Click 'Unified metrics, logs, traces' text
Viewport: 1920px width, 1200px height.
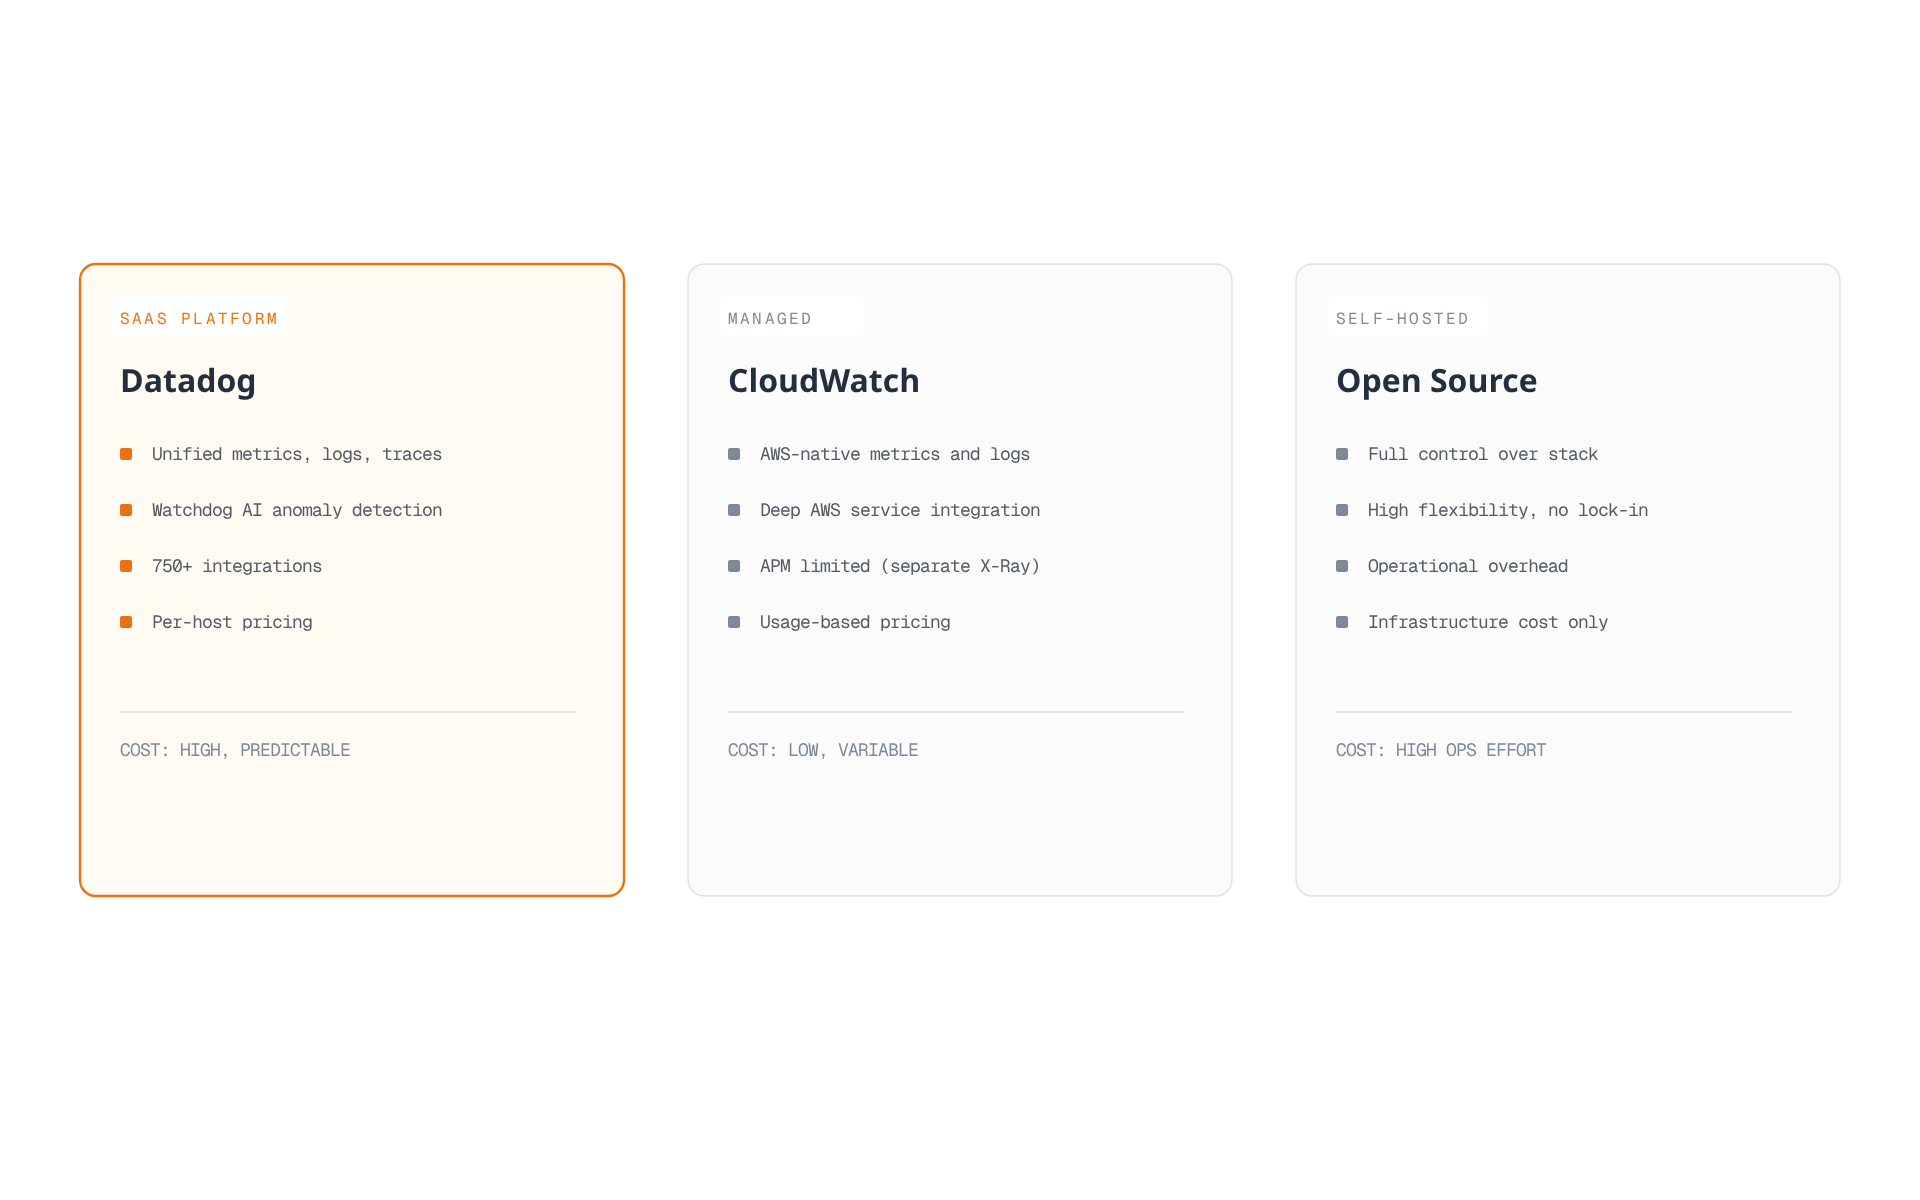pos(297,454)
